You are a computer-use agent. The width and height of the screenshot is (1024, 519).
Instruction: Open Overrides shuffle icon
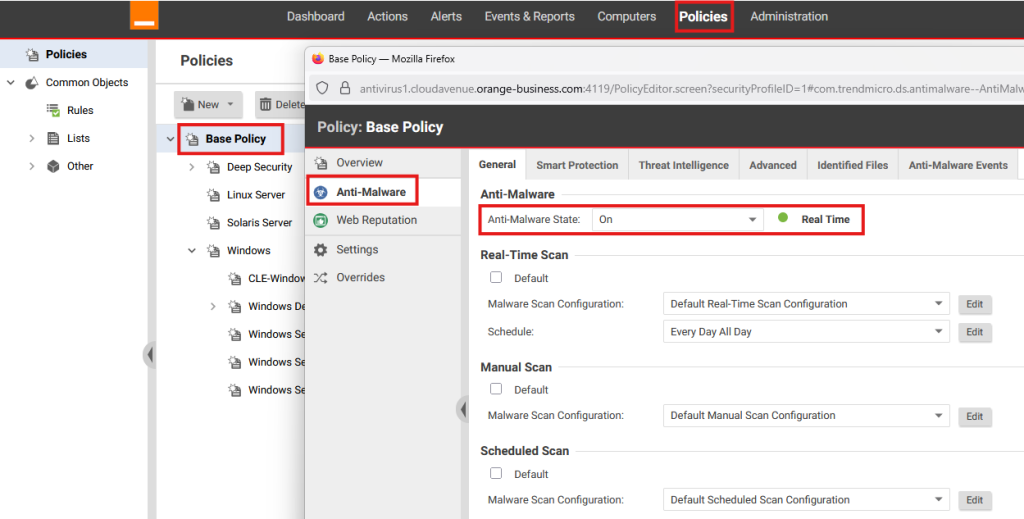[320, 278]
